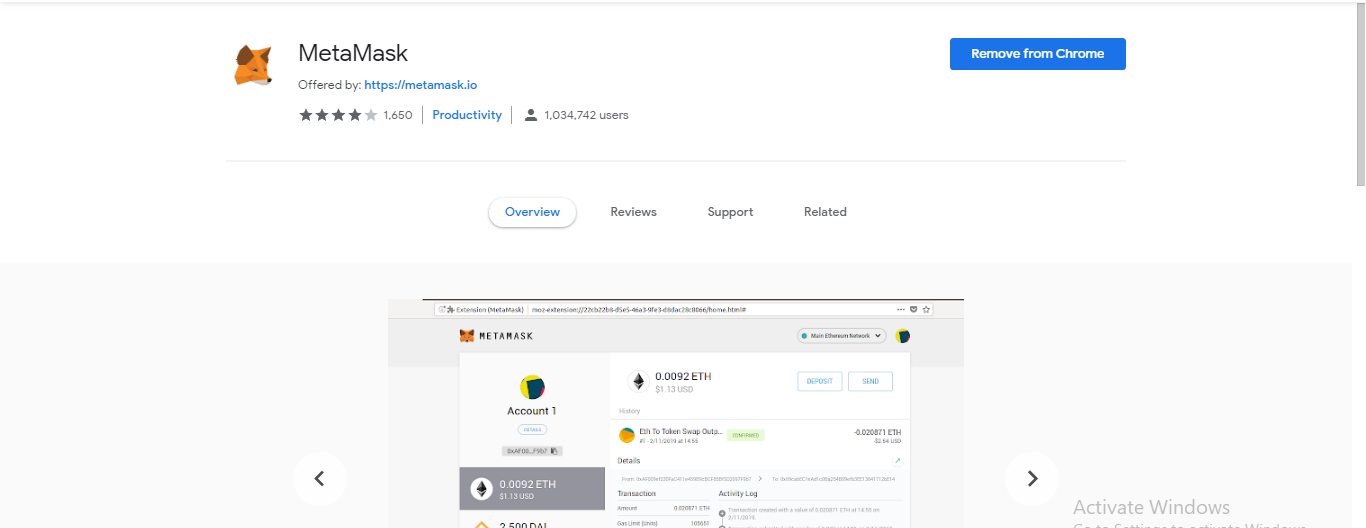Viewport: 1366px width, 528px height.
Task: Select the Support tab
Action: [730, 212]
